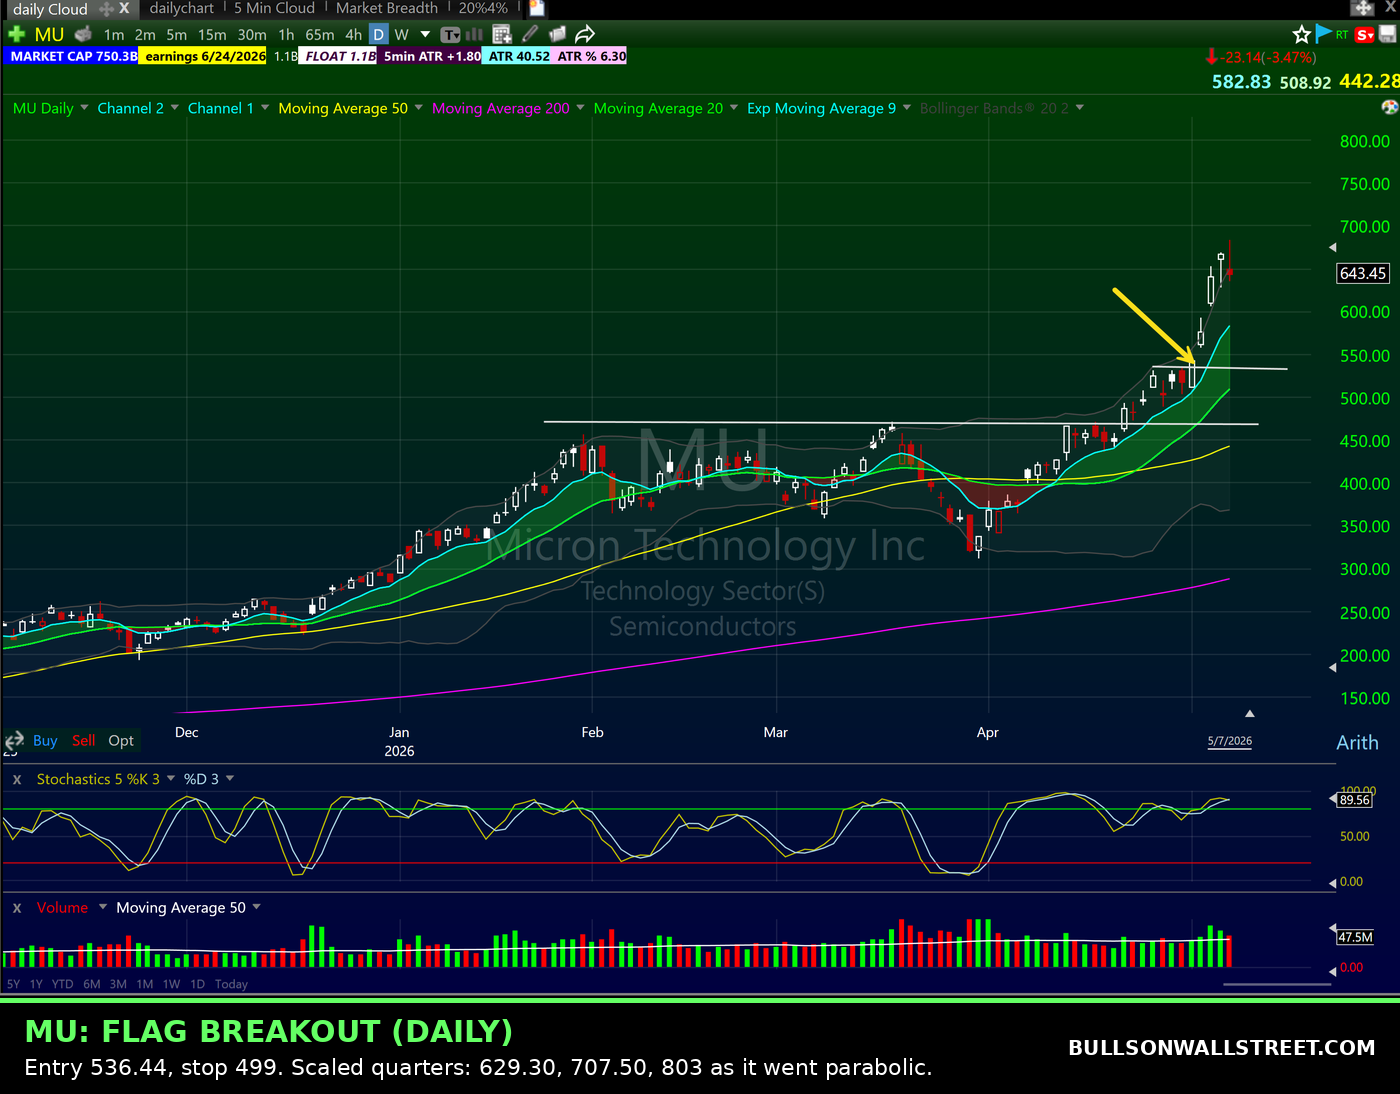Click the rotate icon left of Buy
1400x1094 pixels.
point(14,741)
